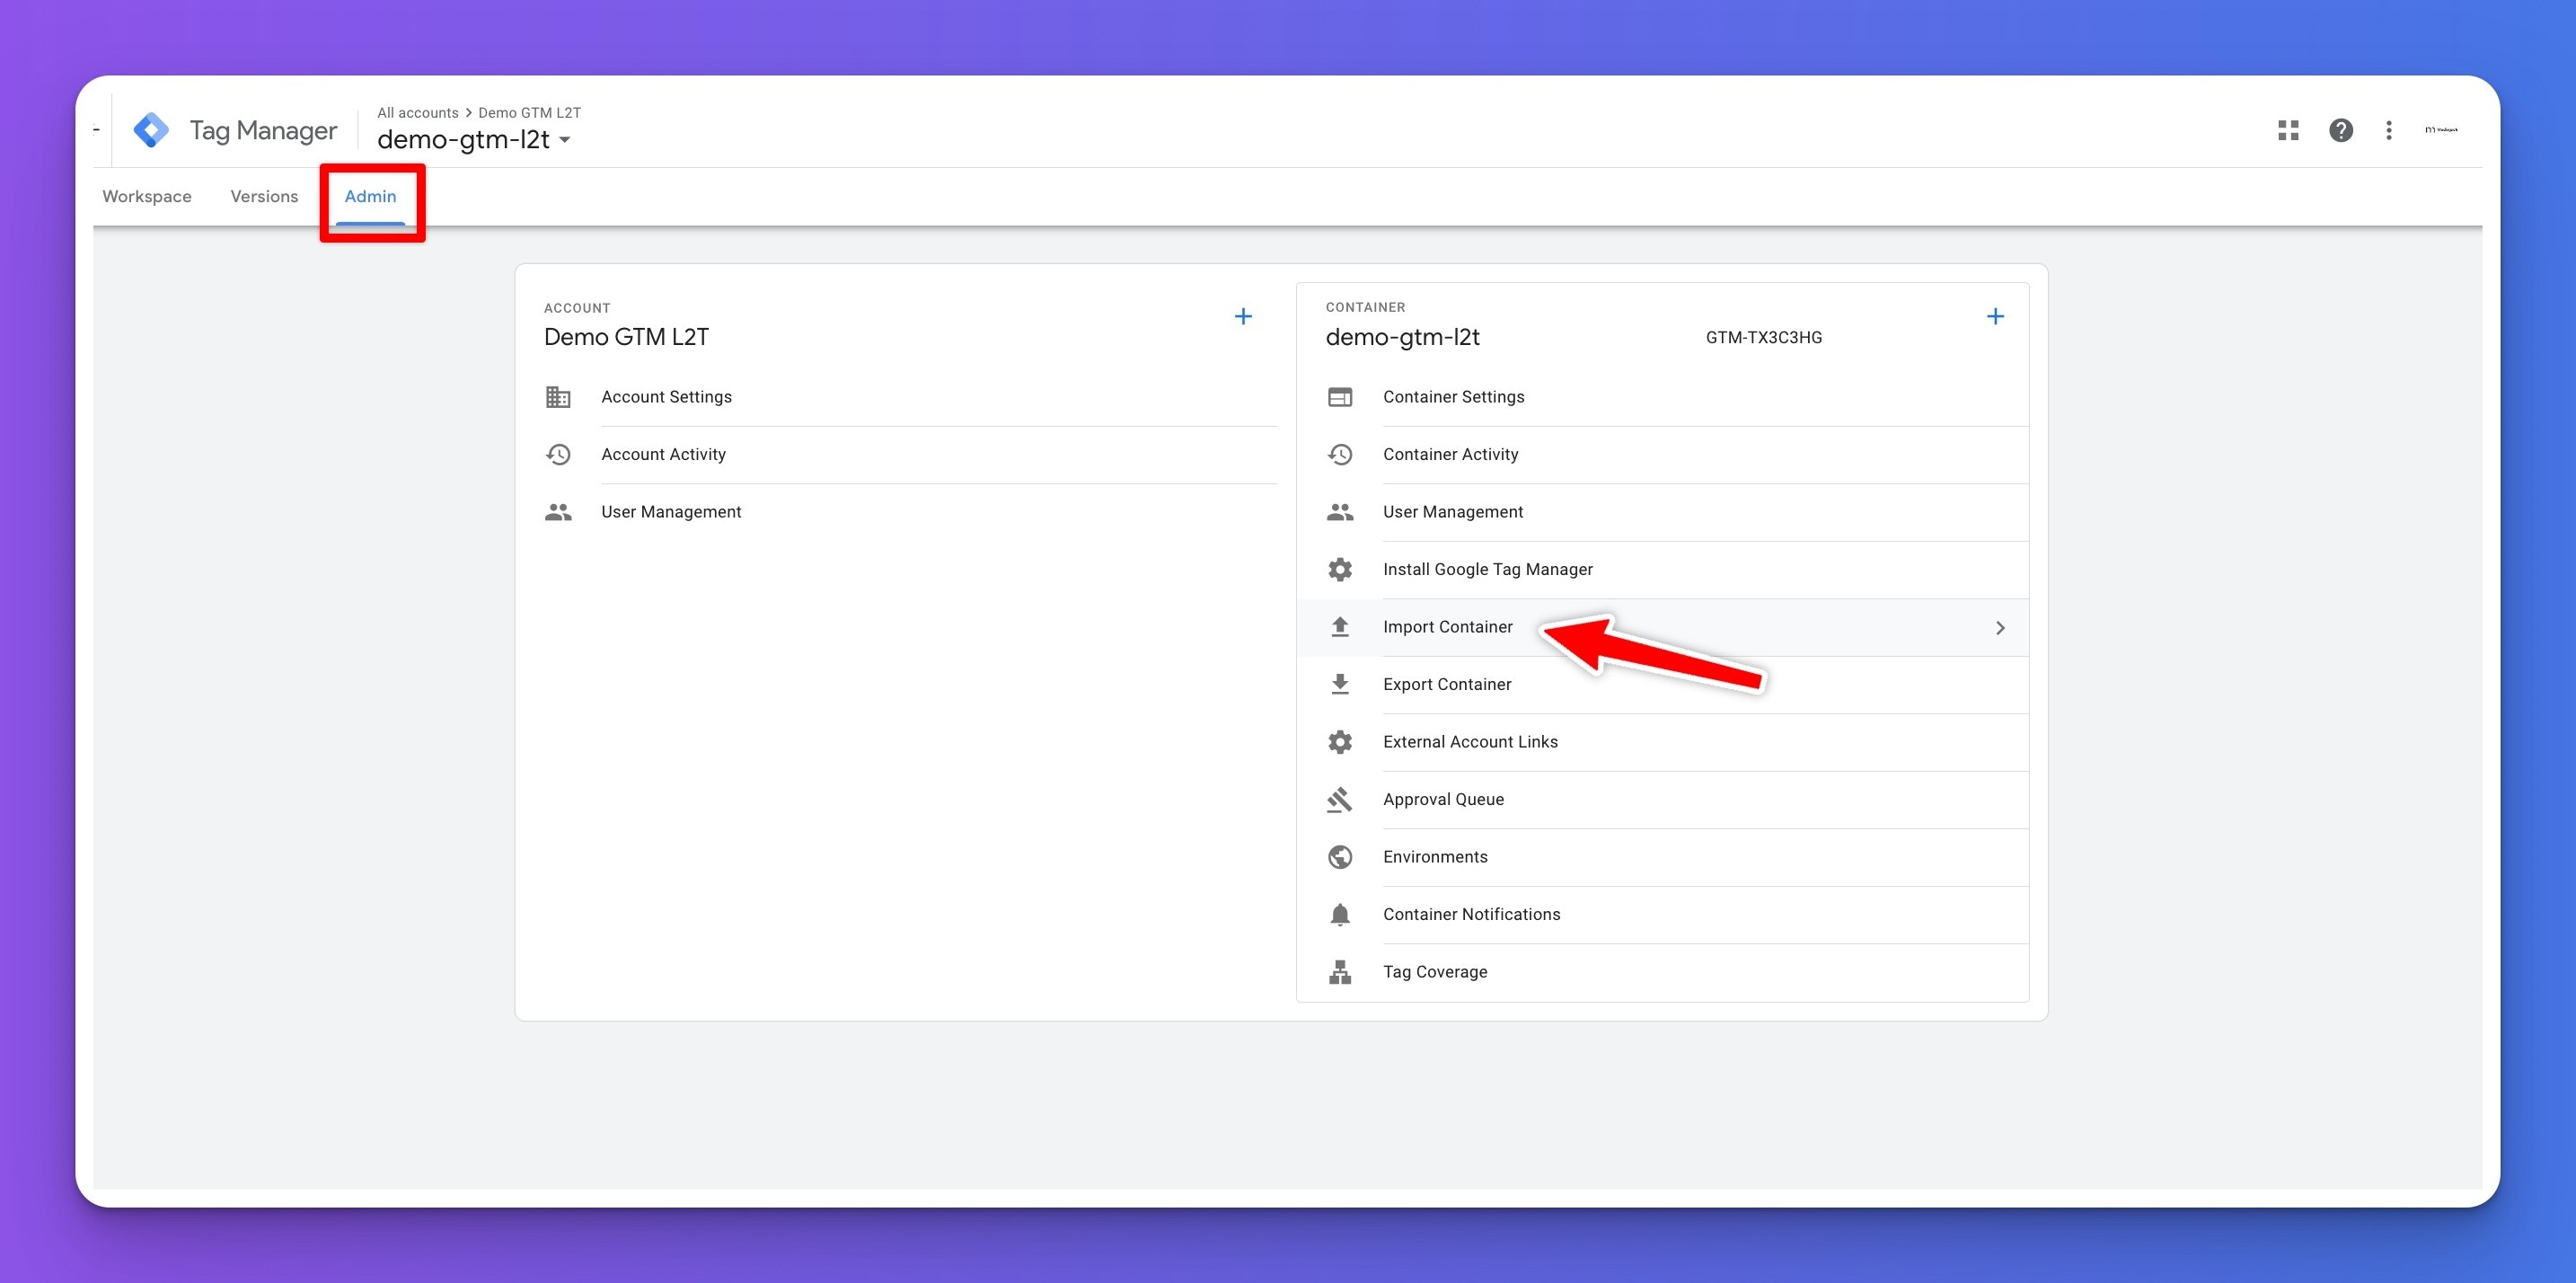Screen dimensions: 2576x1283
Task: Click the Container Settings window icon
Action: pos(1340,397)
